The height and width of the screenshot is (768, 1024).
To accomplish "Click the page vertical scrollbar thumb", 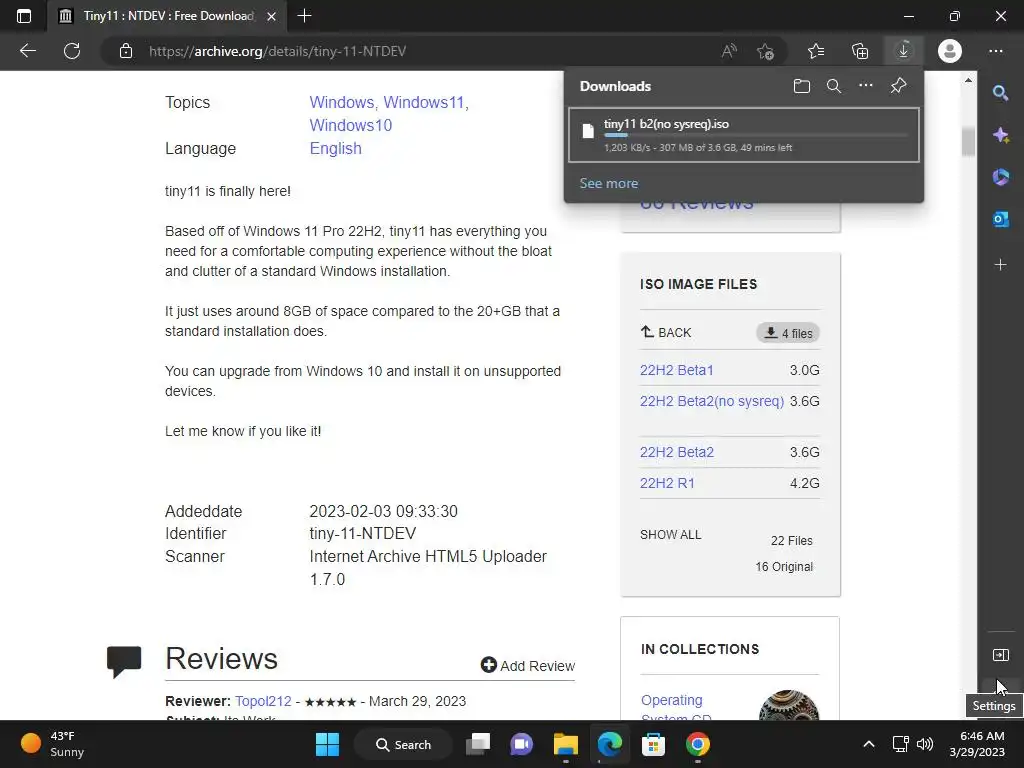I will [968, 140].
